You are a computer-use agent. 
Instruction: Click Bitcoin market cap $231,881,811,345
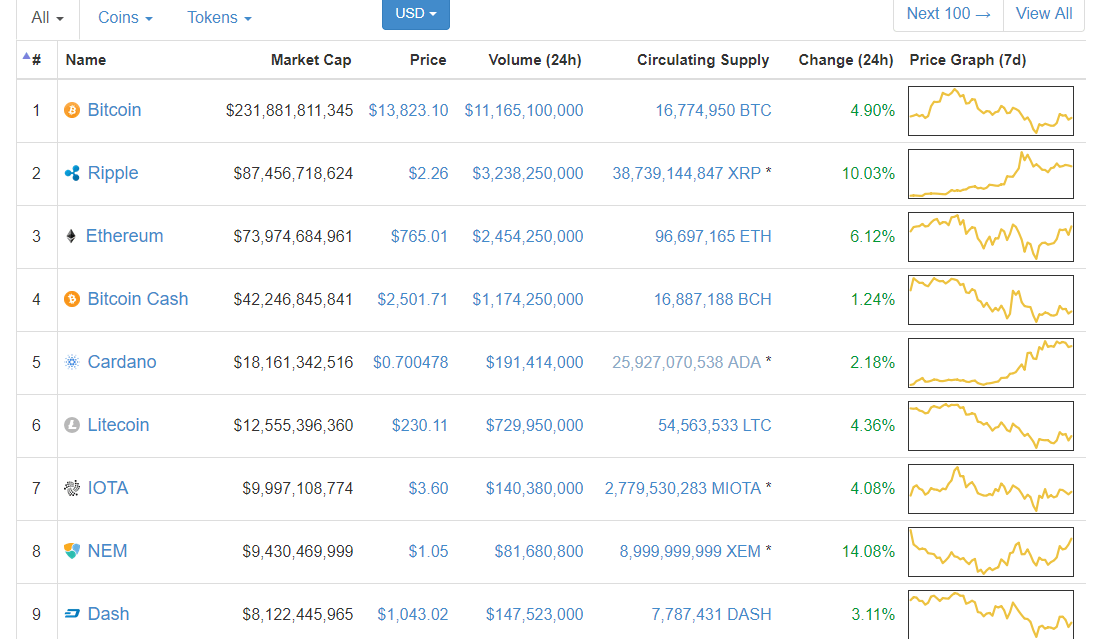289,111
